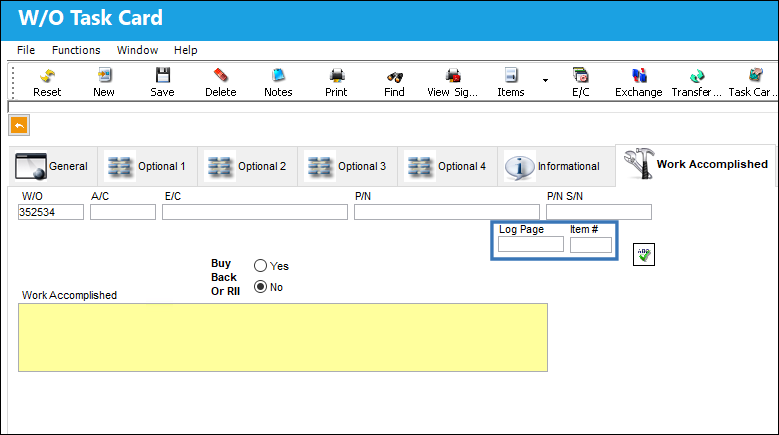The width and height of the screenshot is (779, 435).
Task: Click into the E/C input field
Action: click(255, 212)
